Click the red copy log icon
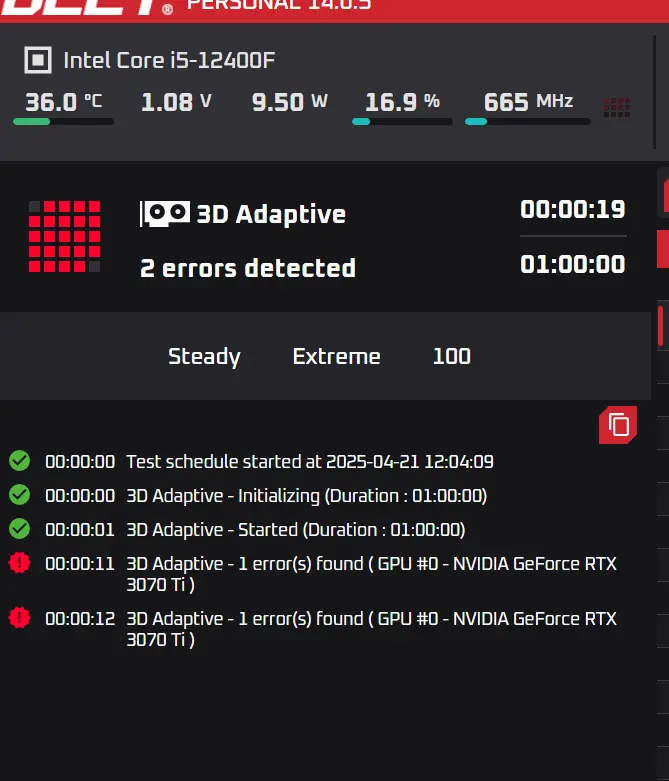Image resolution: width=669 pixels, height=781 pixels. click(x=618, y=425)
